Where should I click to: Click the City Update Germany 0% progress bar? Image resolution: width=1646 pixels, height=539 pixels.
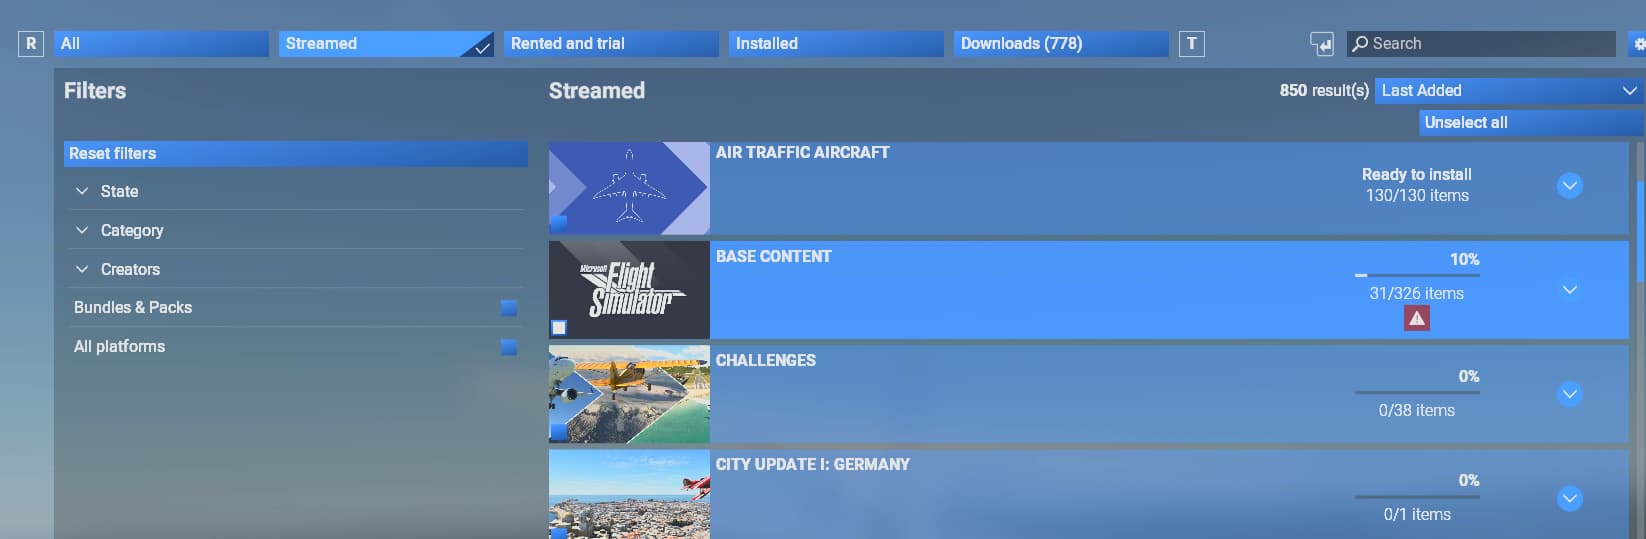pos(1417,496)
